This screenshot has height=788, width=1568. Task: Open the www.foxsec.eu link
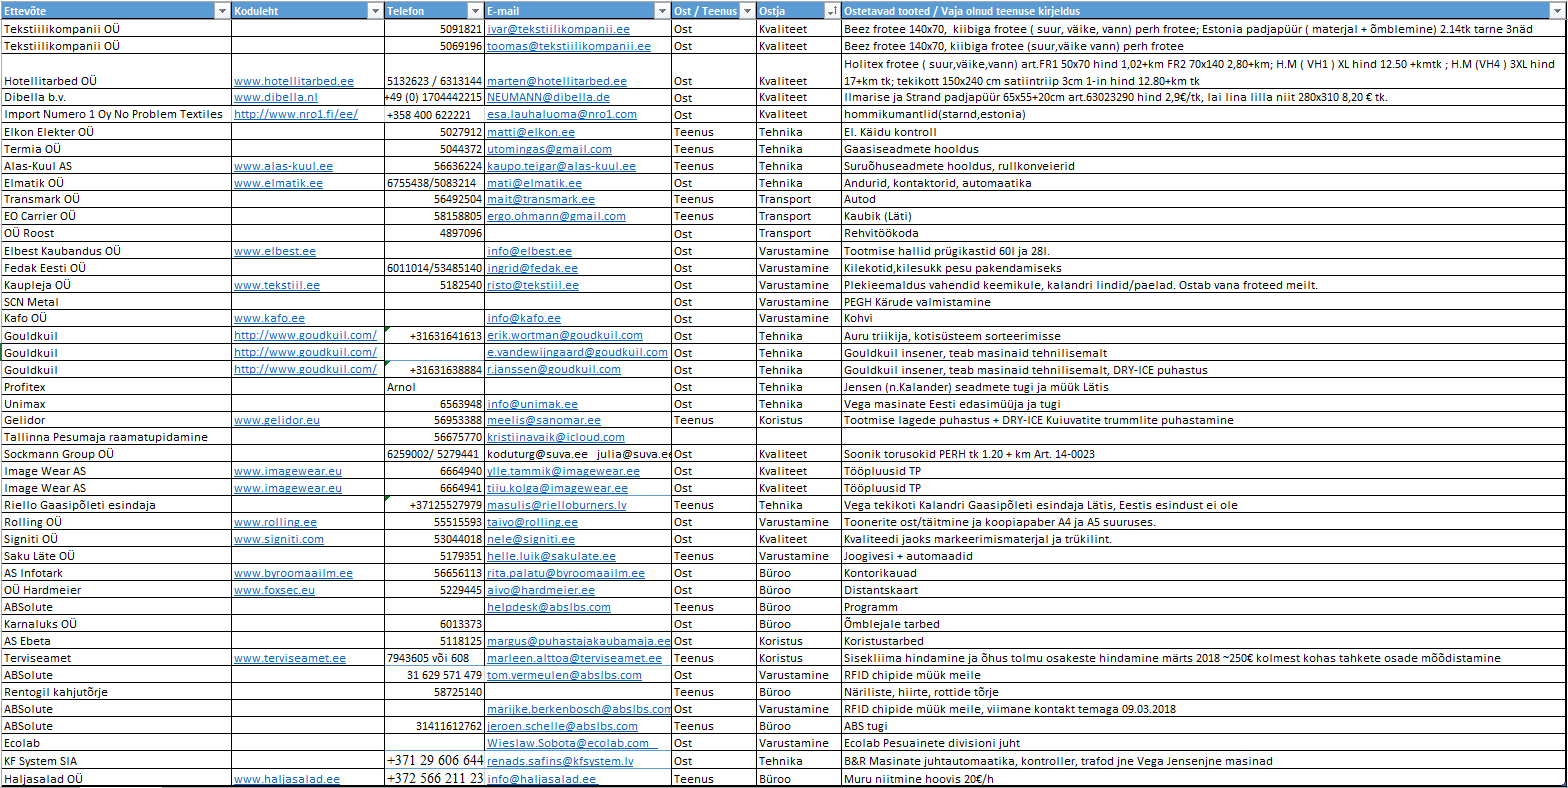click(x=275, y=590)
